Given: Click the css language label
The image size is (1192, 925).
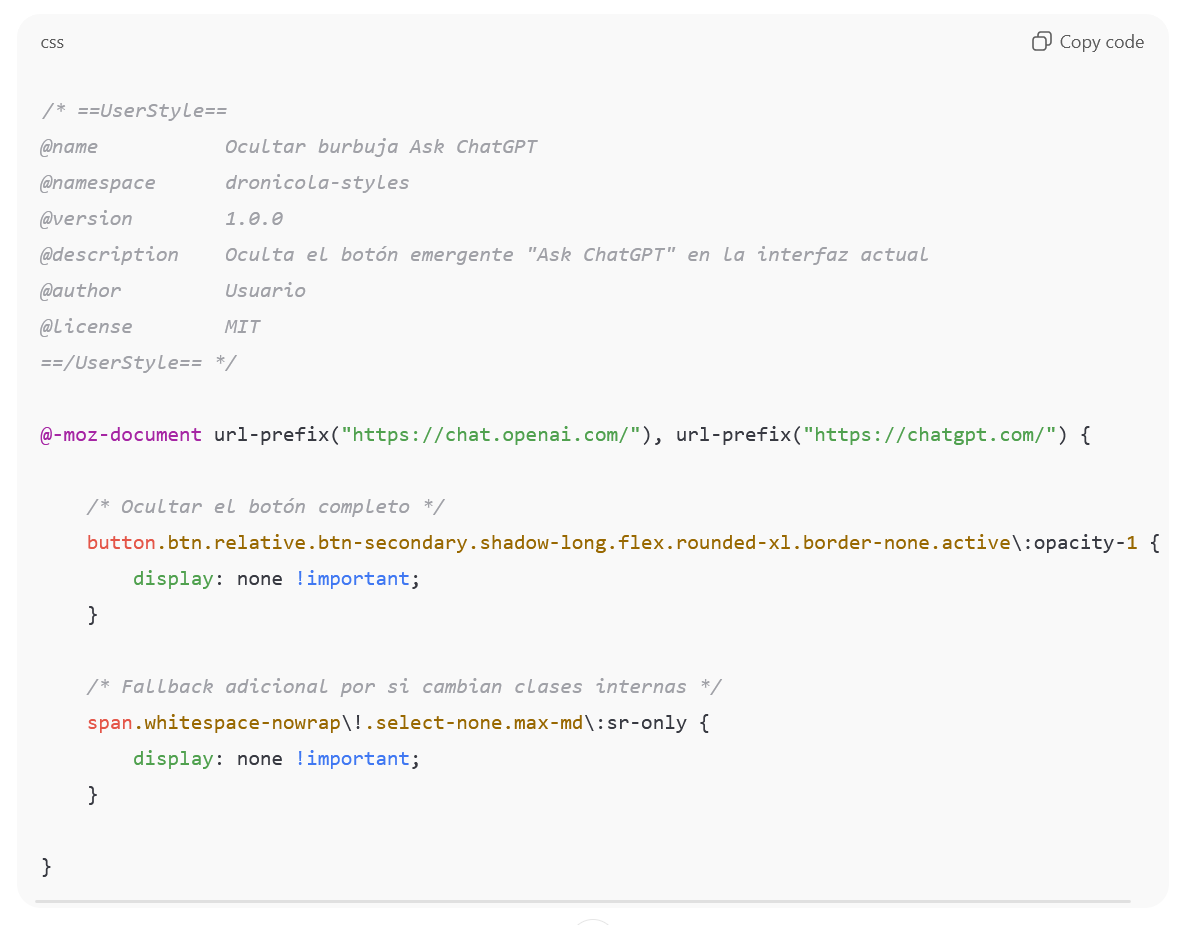Looking at the screenshot, I should 52,42.
